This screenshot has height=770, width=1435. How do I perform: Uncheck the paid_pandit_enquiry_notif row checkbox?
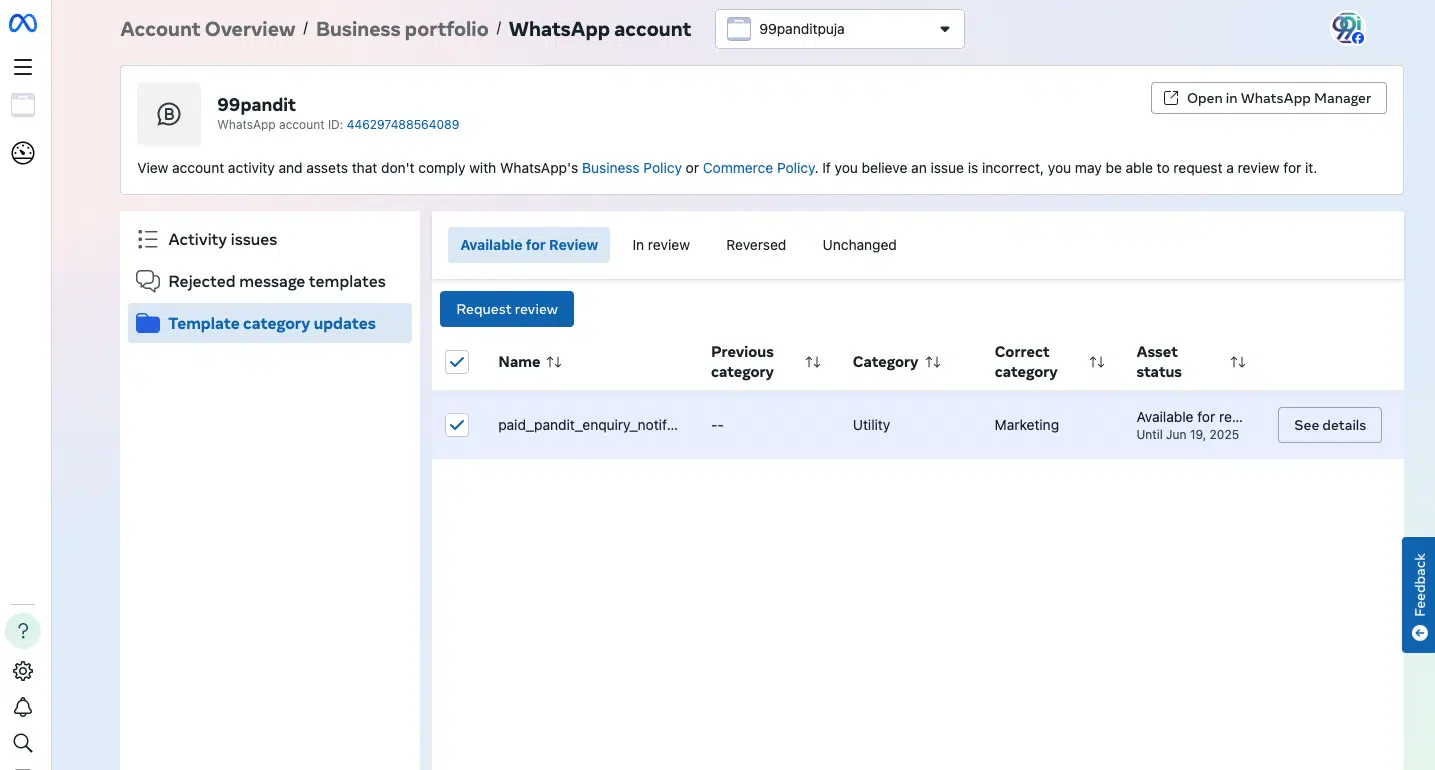pyautogui.click(x=457, y=425)
